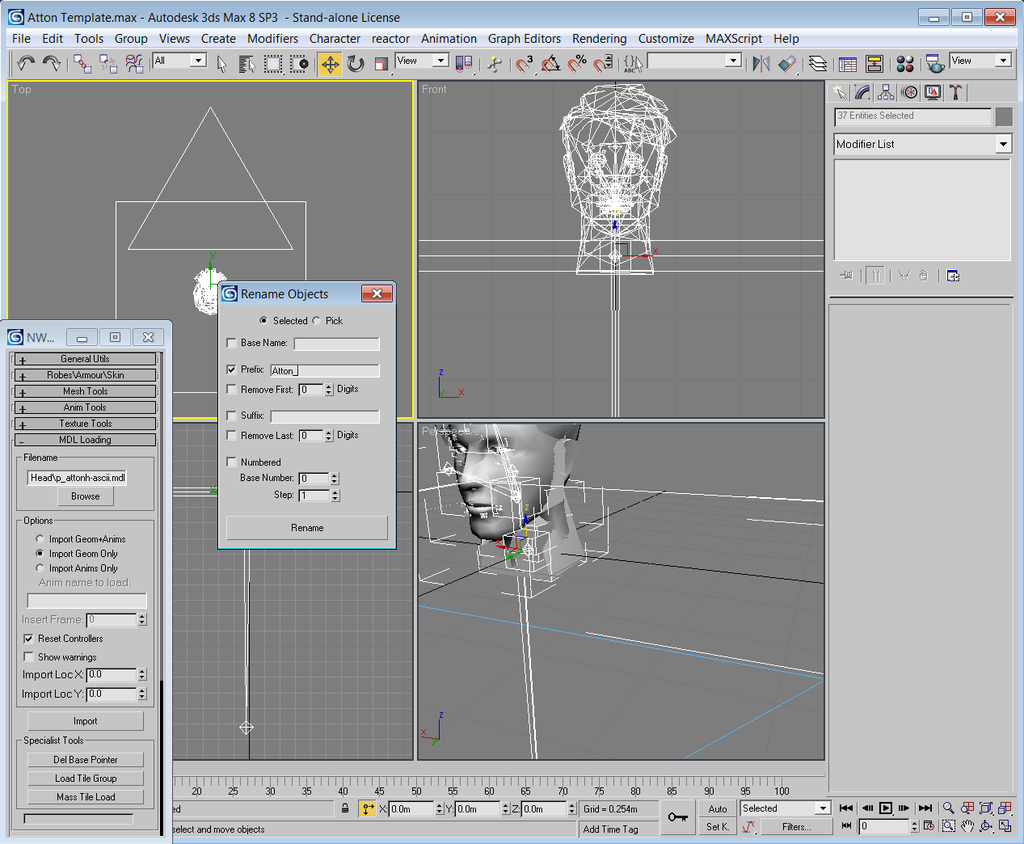The image size is (1024, 844).
Task: Click the Auto key button
Action: (718, 809)
